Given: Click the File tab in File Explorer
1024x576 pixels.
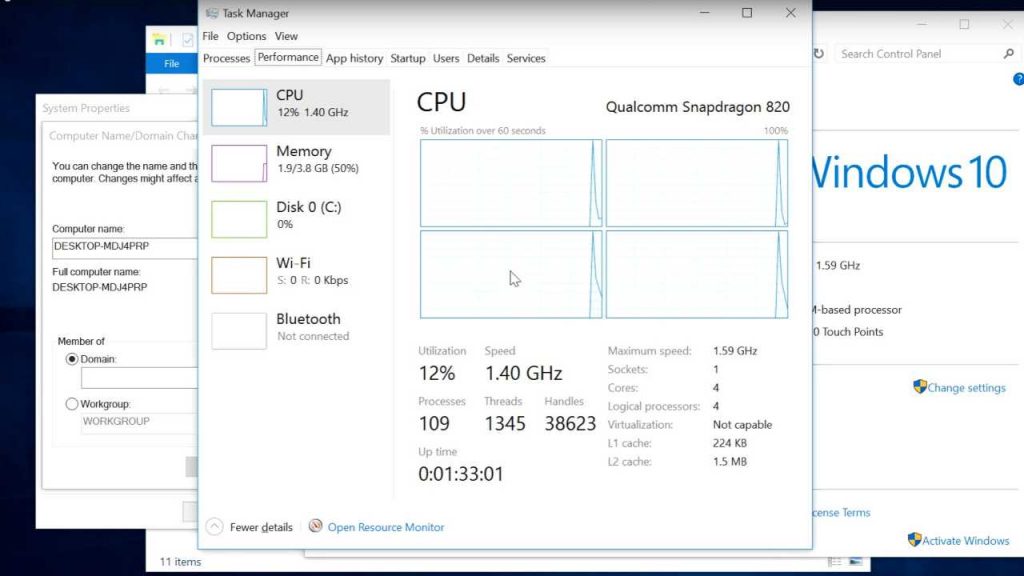Looking at the screenshot, I should coord(171,63).
